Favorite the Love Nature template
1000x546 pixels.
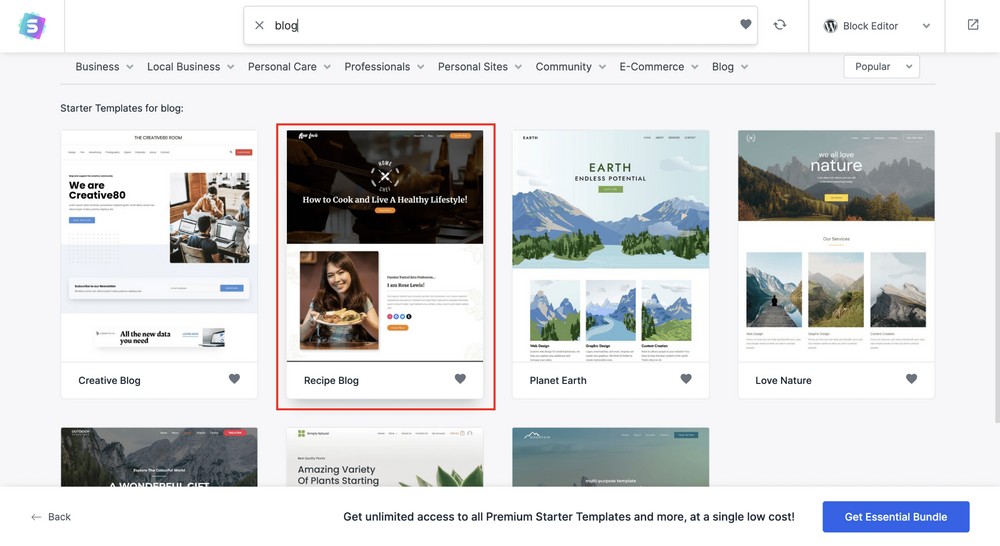pyautogui.click(x=911, y=379)
